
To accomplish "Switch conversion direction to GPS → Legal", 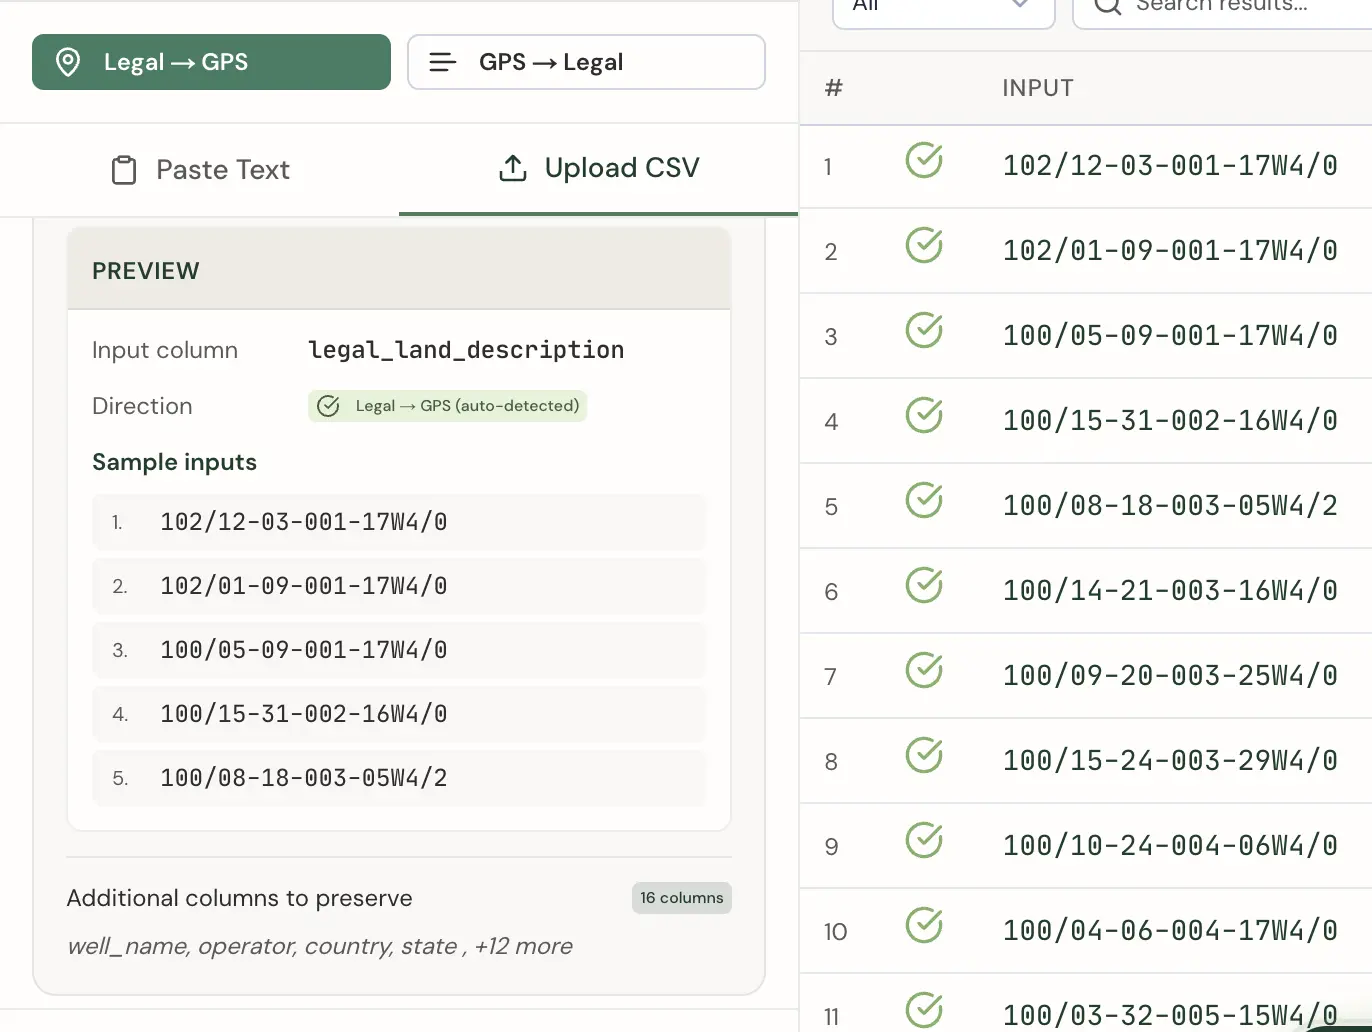I will coord(585,62).
